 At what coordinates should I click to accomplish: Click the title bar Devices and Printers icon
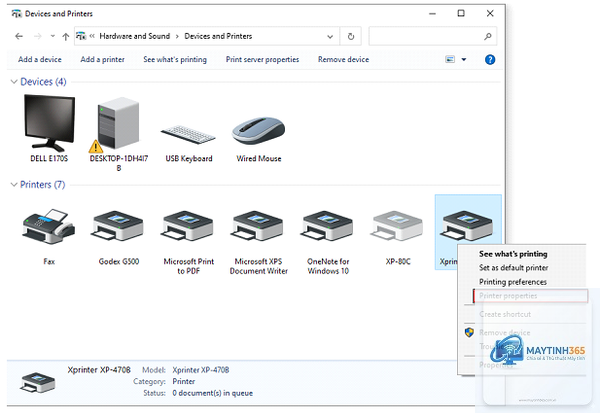(x=16, y=14)
